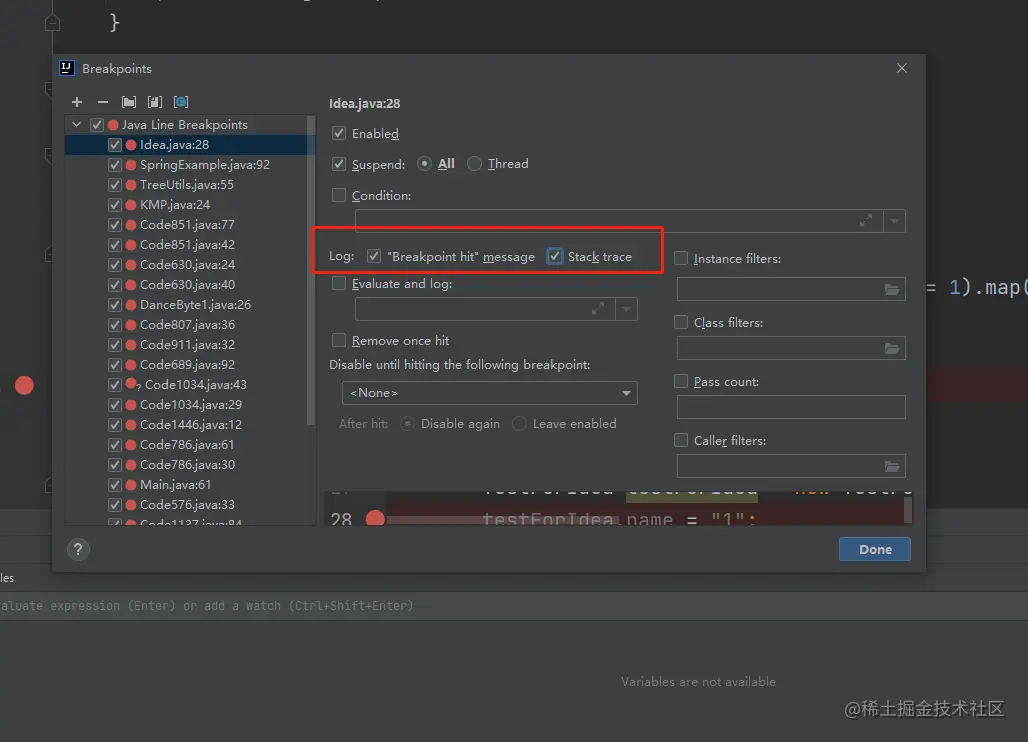
Task: Expand the Evaluate and log field icon
Action: [598, 309]
